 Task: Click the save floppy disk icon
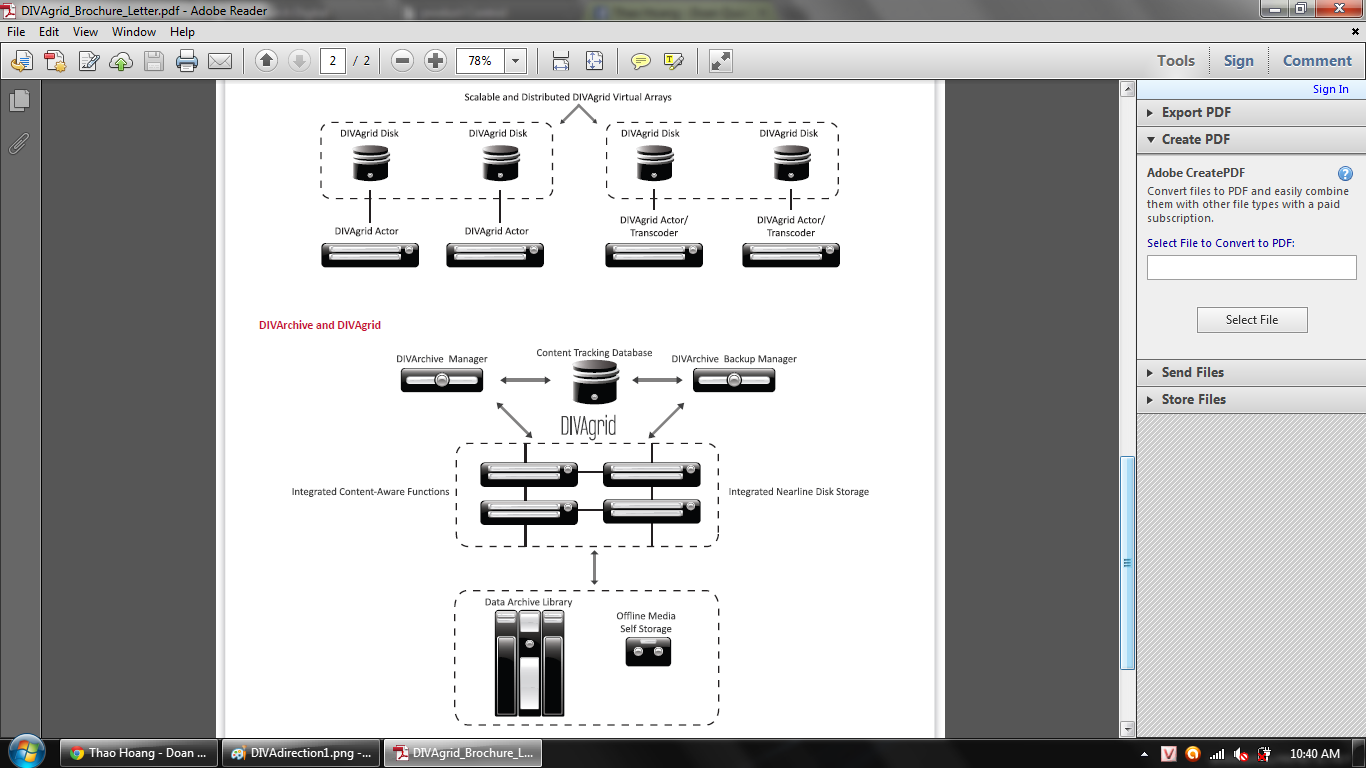click(154, 61)
